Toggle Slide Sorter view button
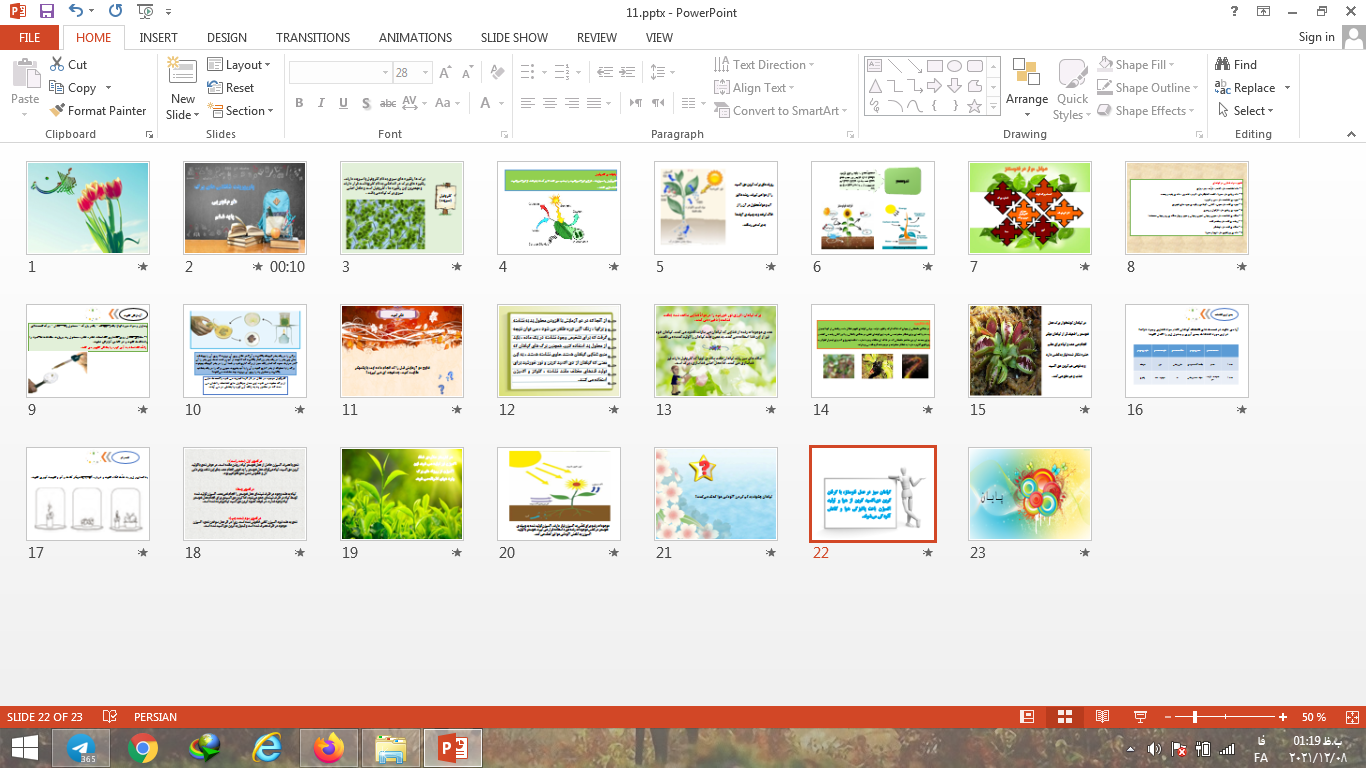 [1064, 717]
